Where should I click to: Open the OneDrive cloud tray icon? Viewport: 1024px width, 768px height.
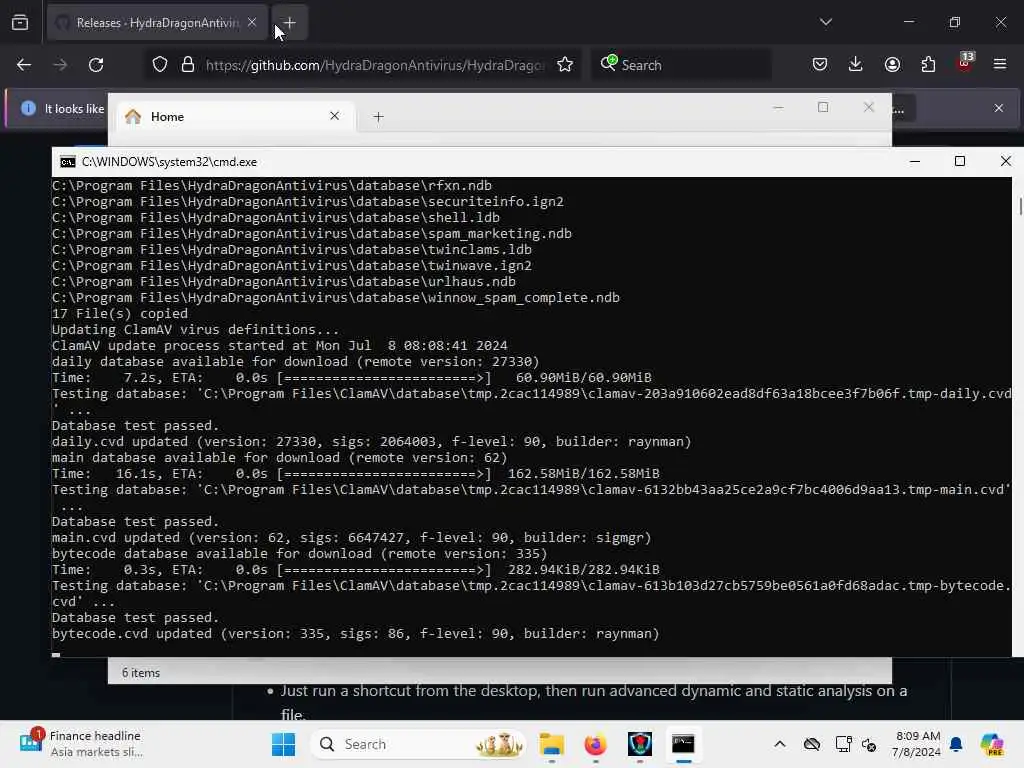812,744
